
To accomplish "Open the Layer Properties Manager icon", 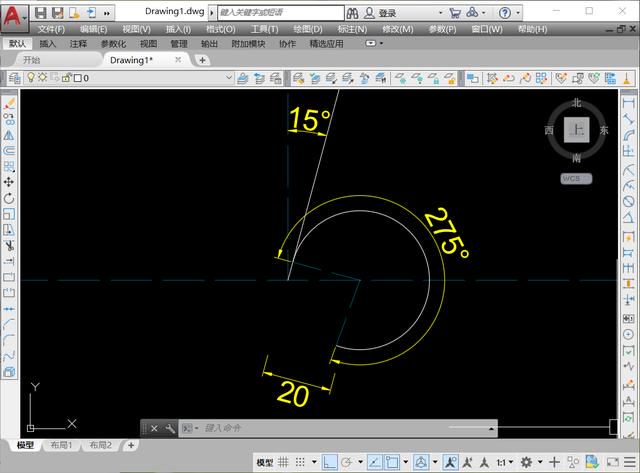I will pyautogui.click(x=14, y=78).
